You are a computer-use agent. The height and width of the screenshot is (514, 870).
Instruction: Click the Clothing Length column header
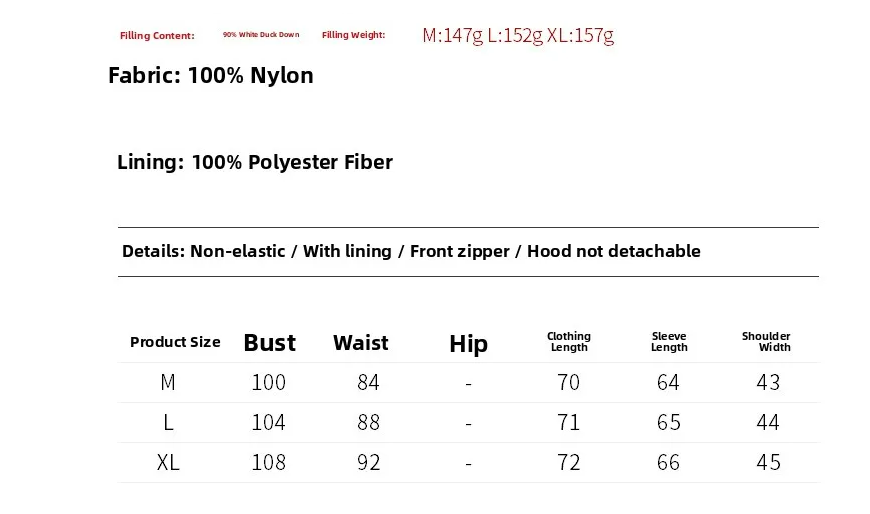click(x=569, y=342)
